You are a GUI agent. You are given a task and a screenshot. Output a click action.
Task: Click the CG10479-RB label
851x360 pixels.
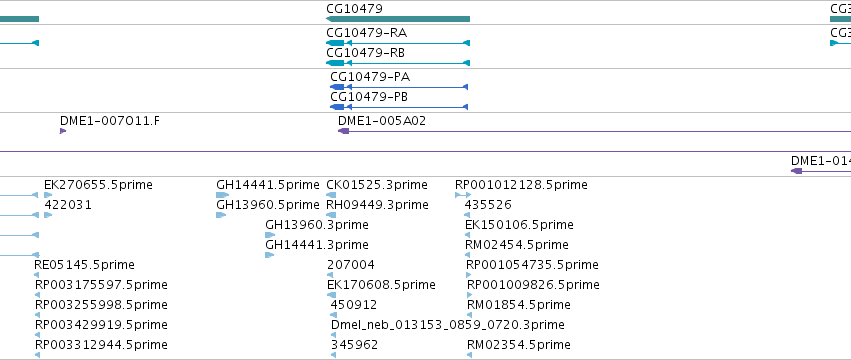tap(365, 53)
